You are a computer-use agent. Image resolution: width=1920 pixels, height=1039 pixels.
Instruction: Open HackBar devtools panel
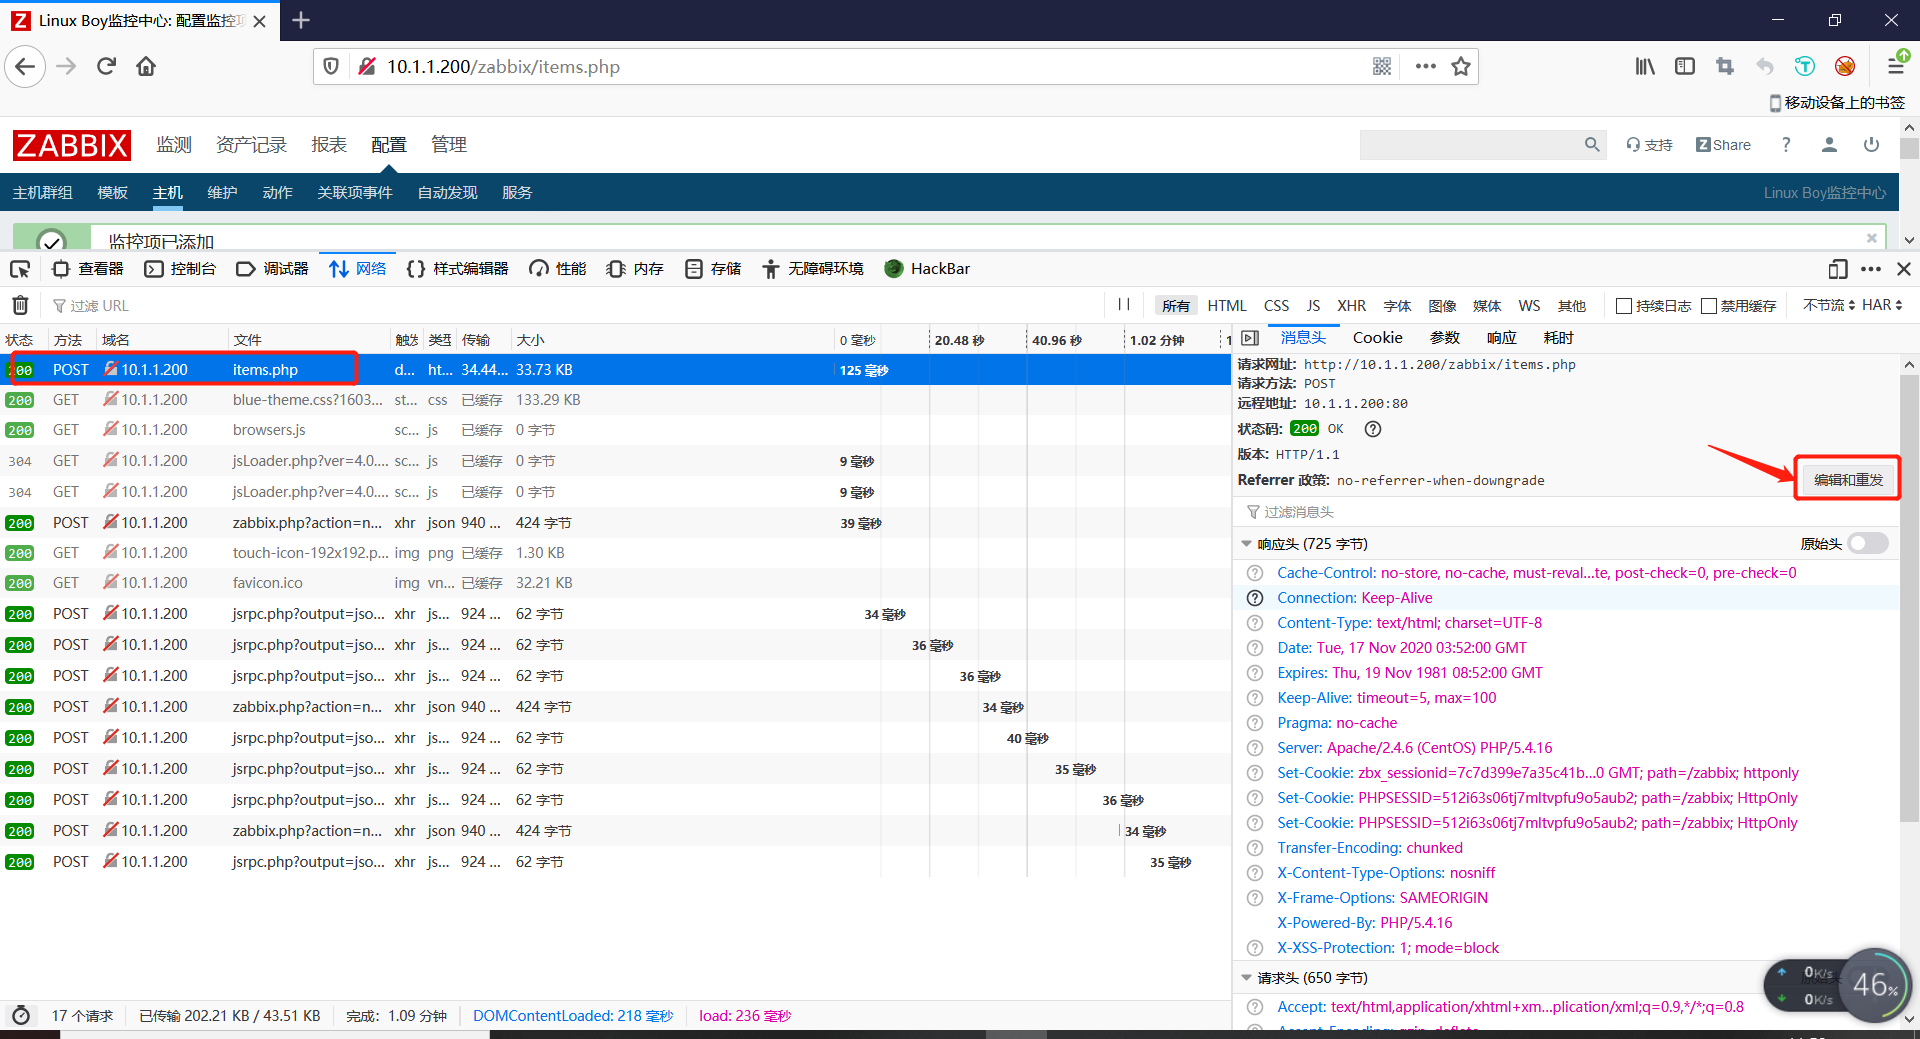pyautogui.click(x=927, y=269)
